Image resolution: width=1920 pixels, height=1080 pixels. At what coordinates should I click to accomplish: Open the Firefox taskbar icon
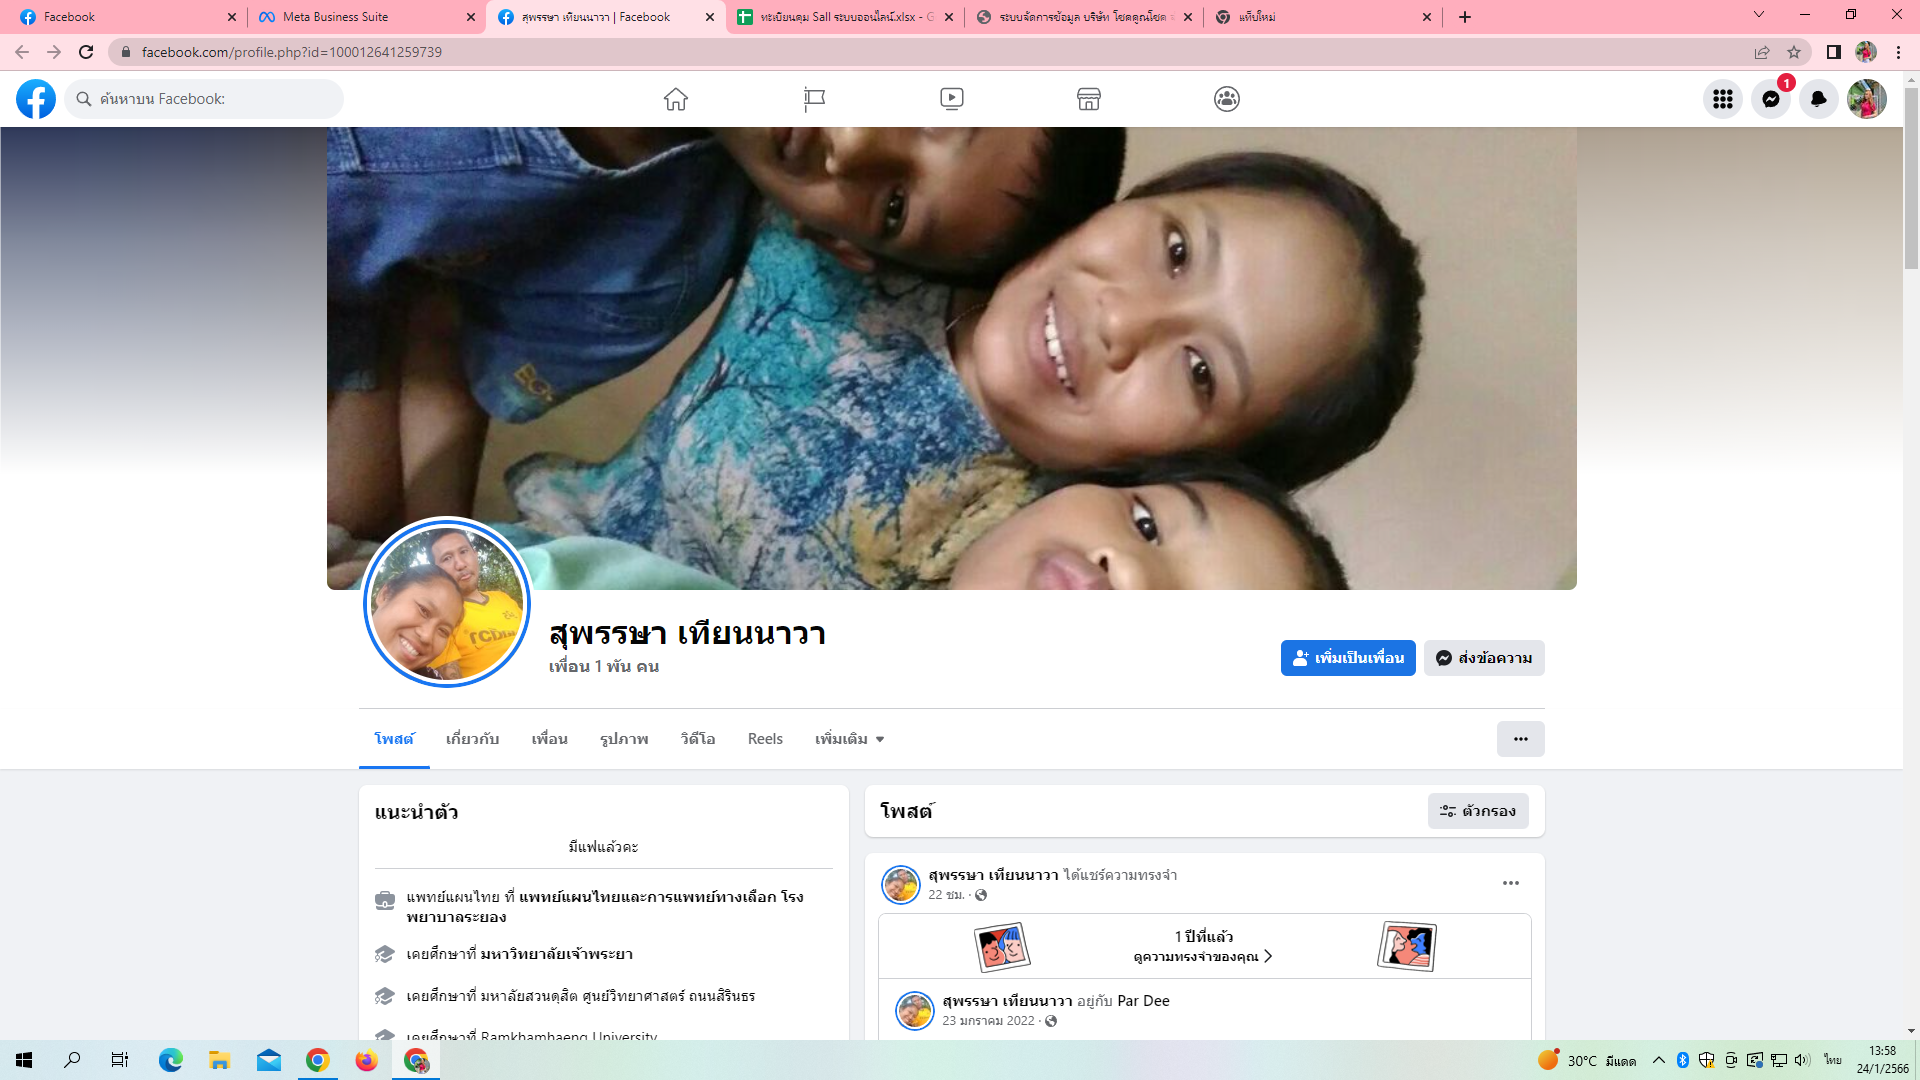(366, 1060)
